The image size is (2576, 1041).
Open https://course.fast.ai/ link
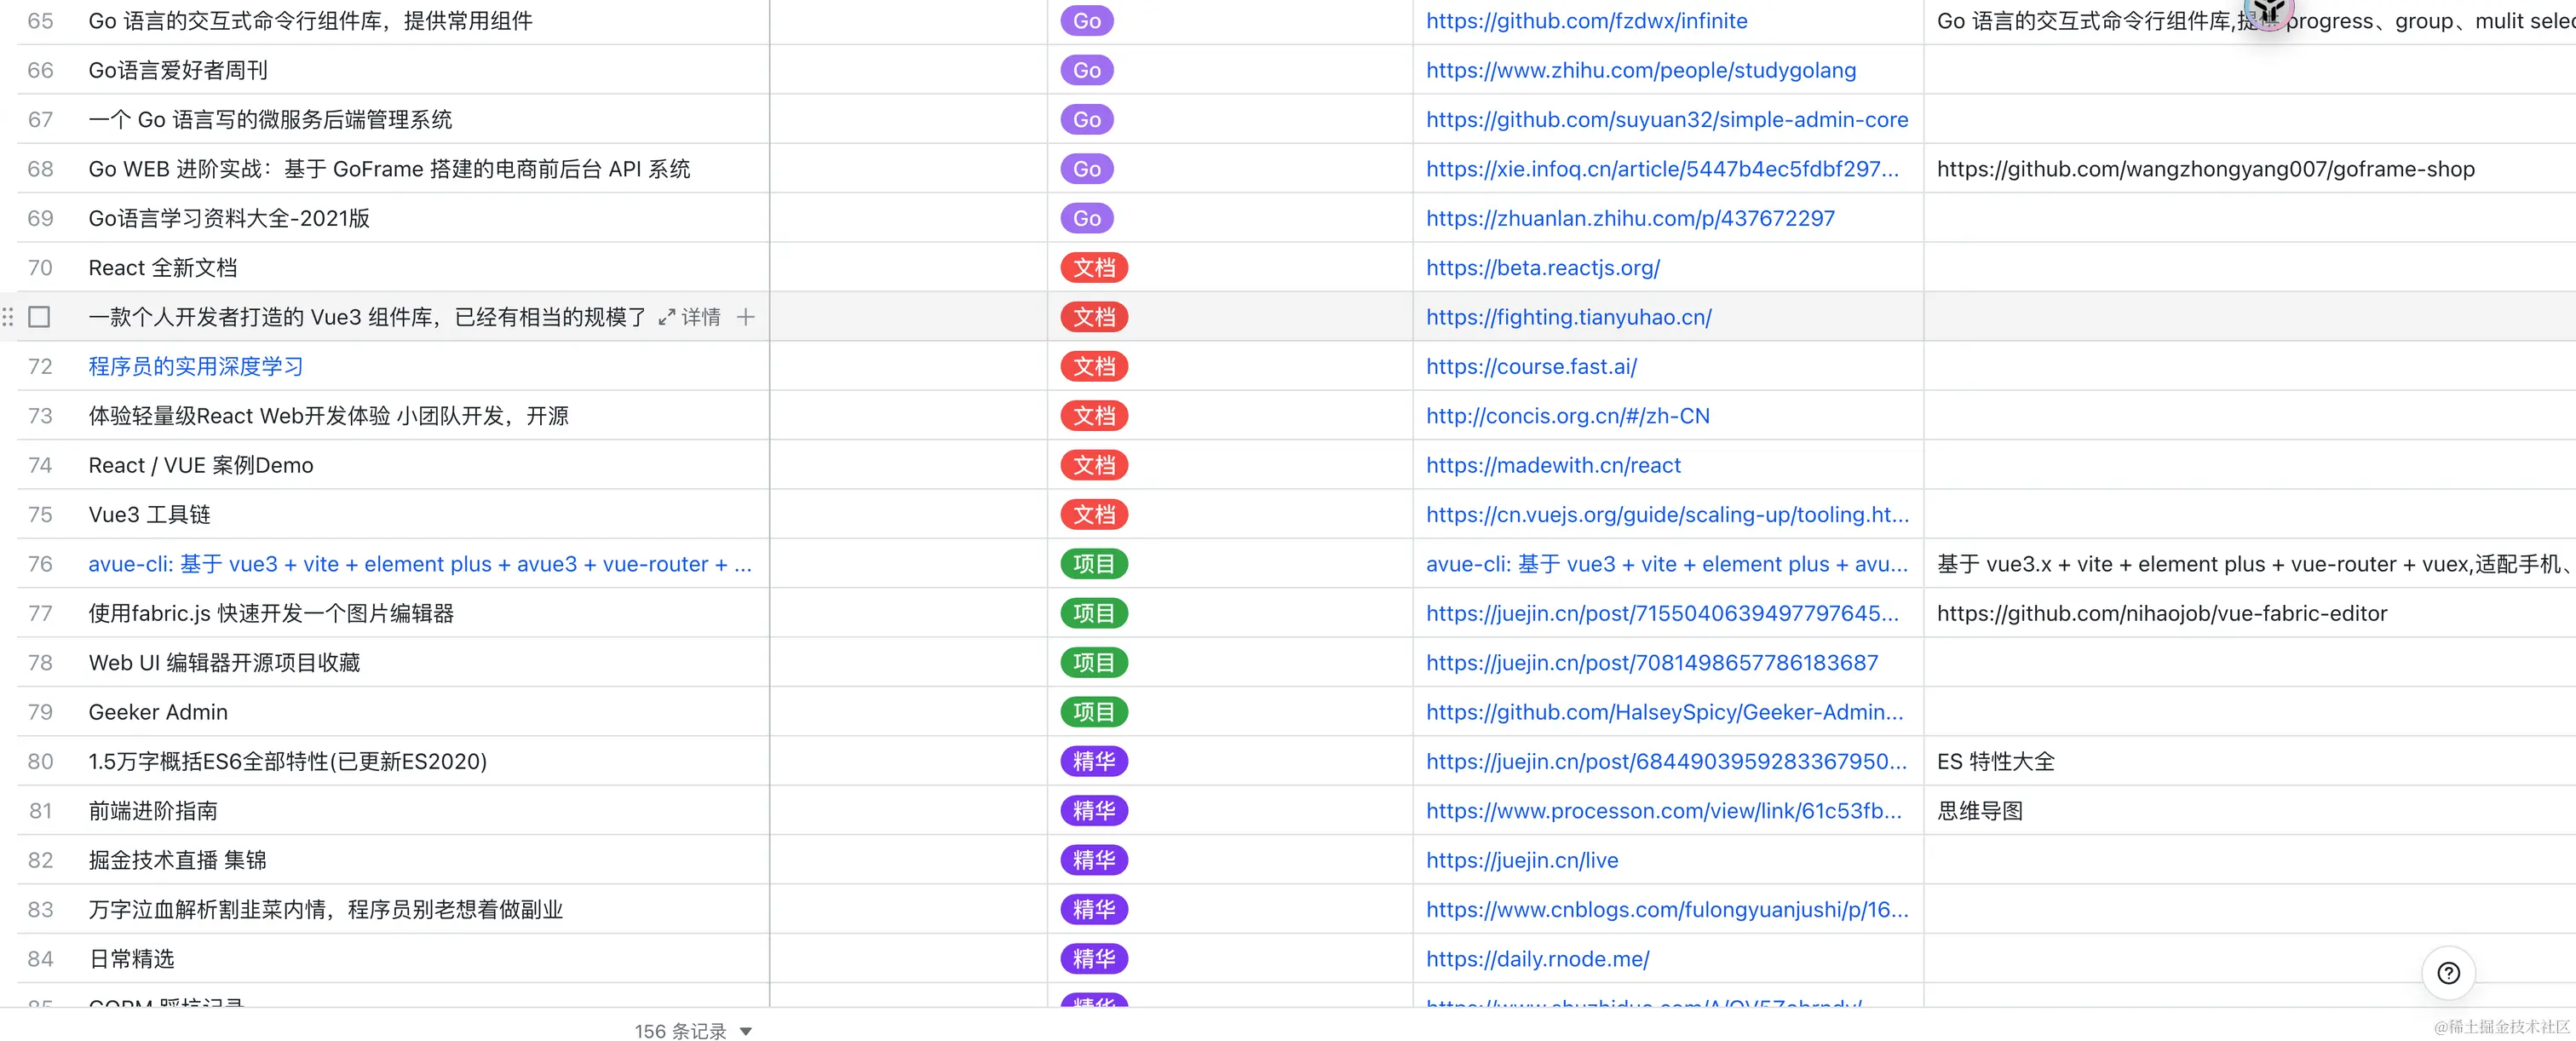coord(1531,366)
